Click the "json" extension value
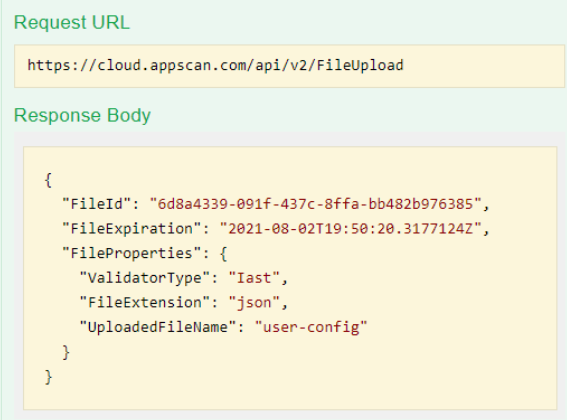The height and width of the screenshot is (420, 567). tap(254, 302)
